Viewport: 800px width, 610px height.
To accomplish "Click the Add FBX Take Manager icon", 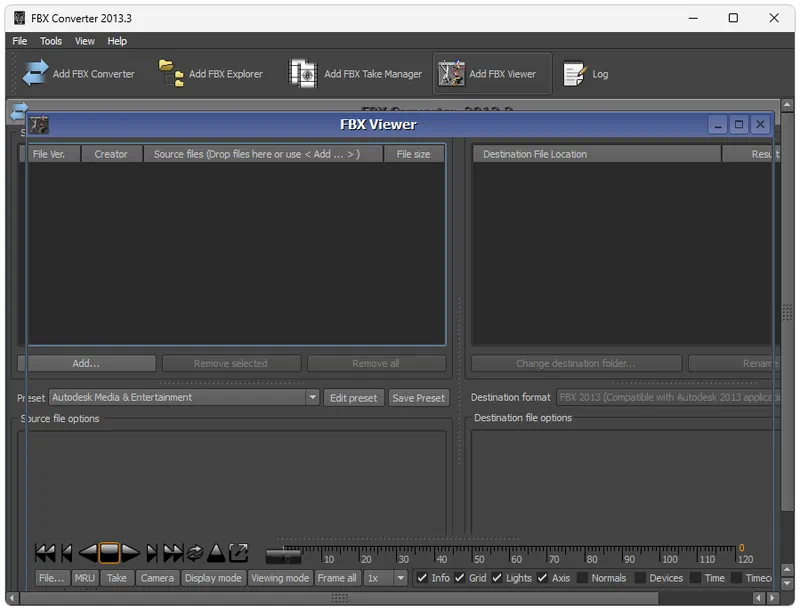I will 303,73.
